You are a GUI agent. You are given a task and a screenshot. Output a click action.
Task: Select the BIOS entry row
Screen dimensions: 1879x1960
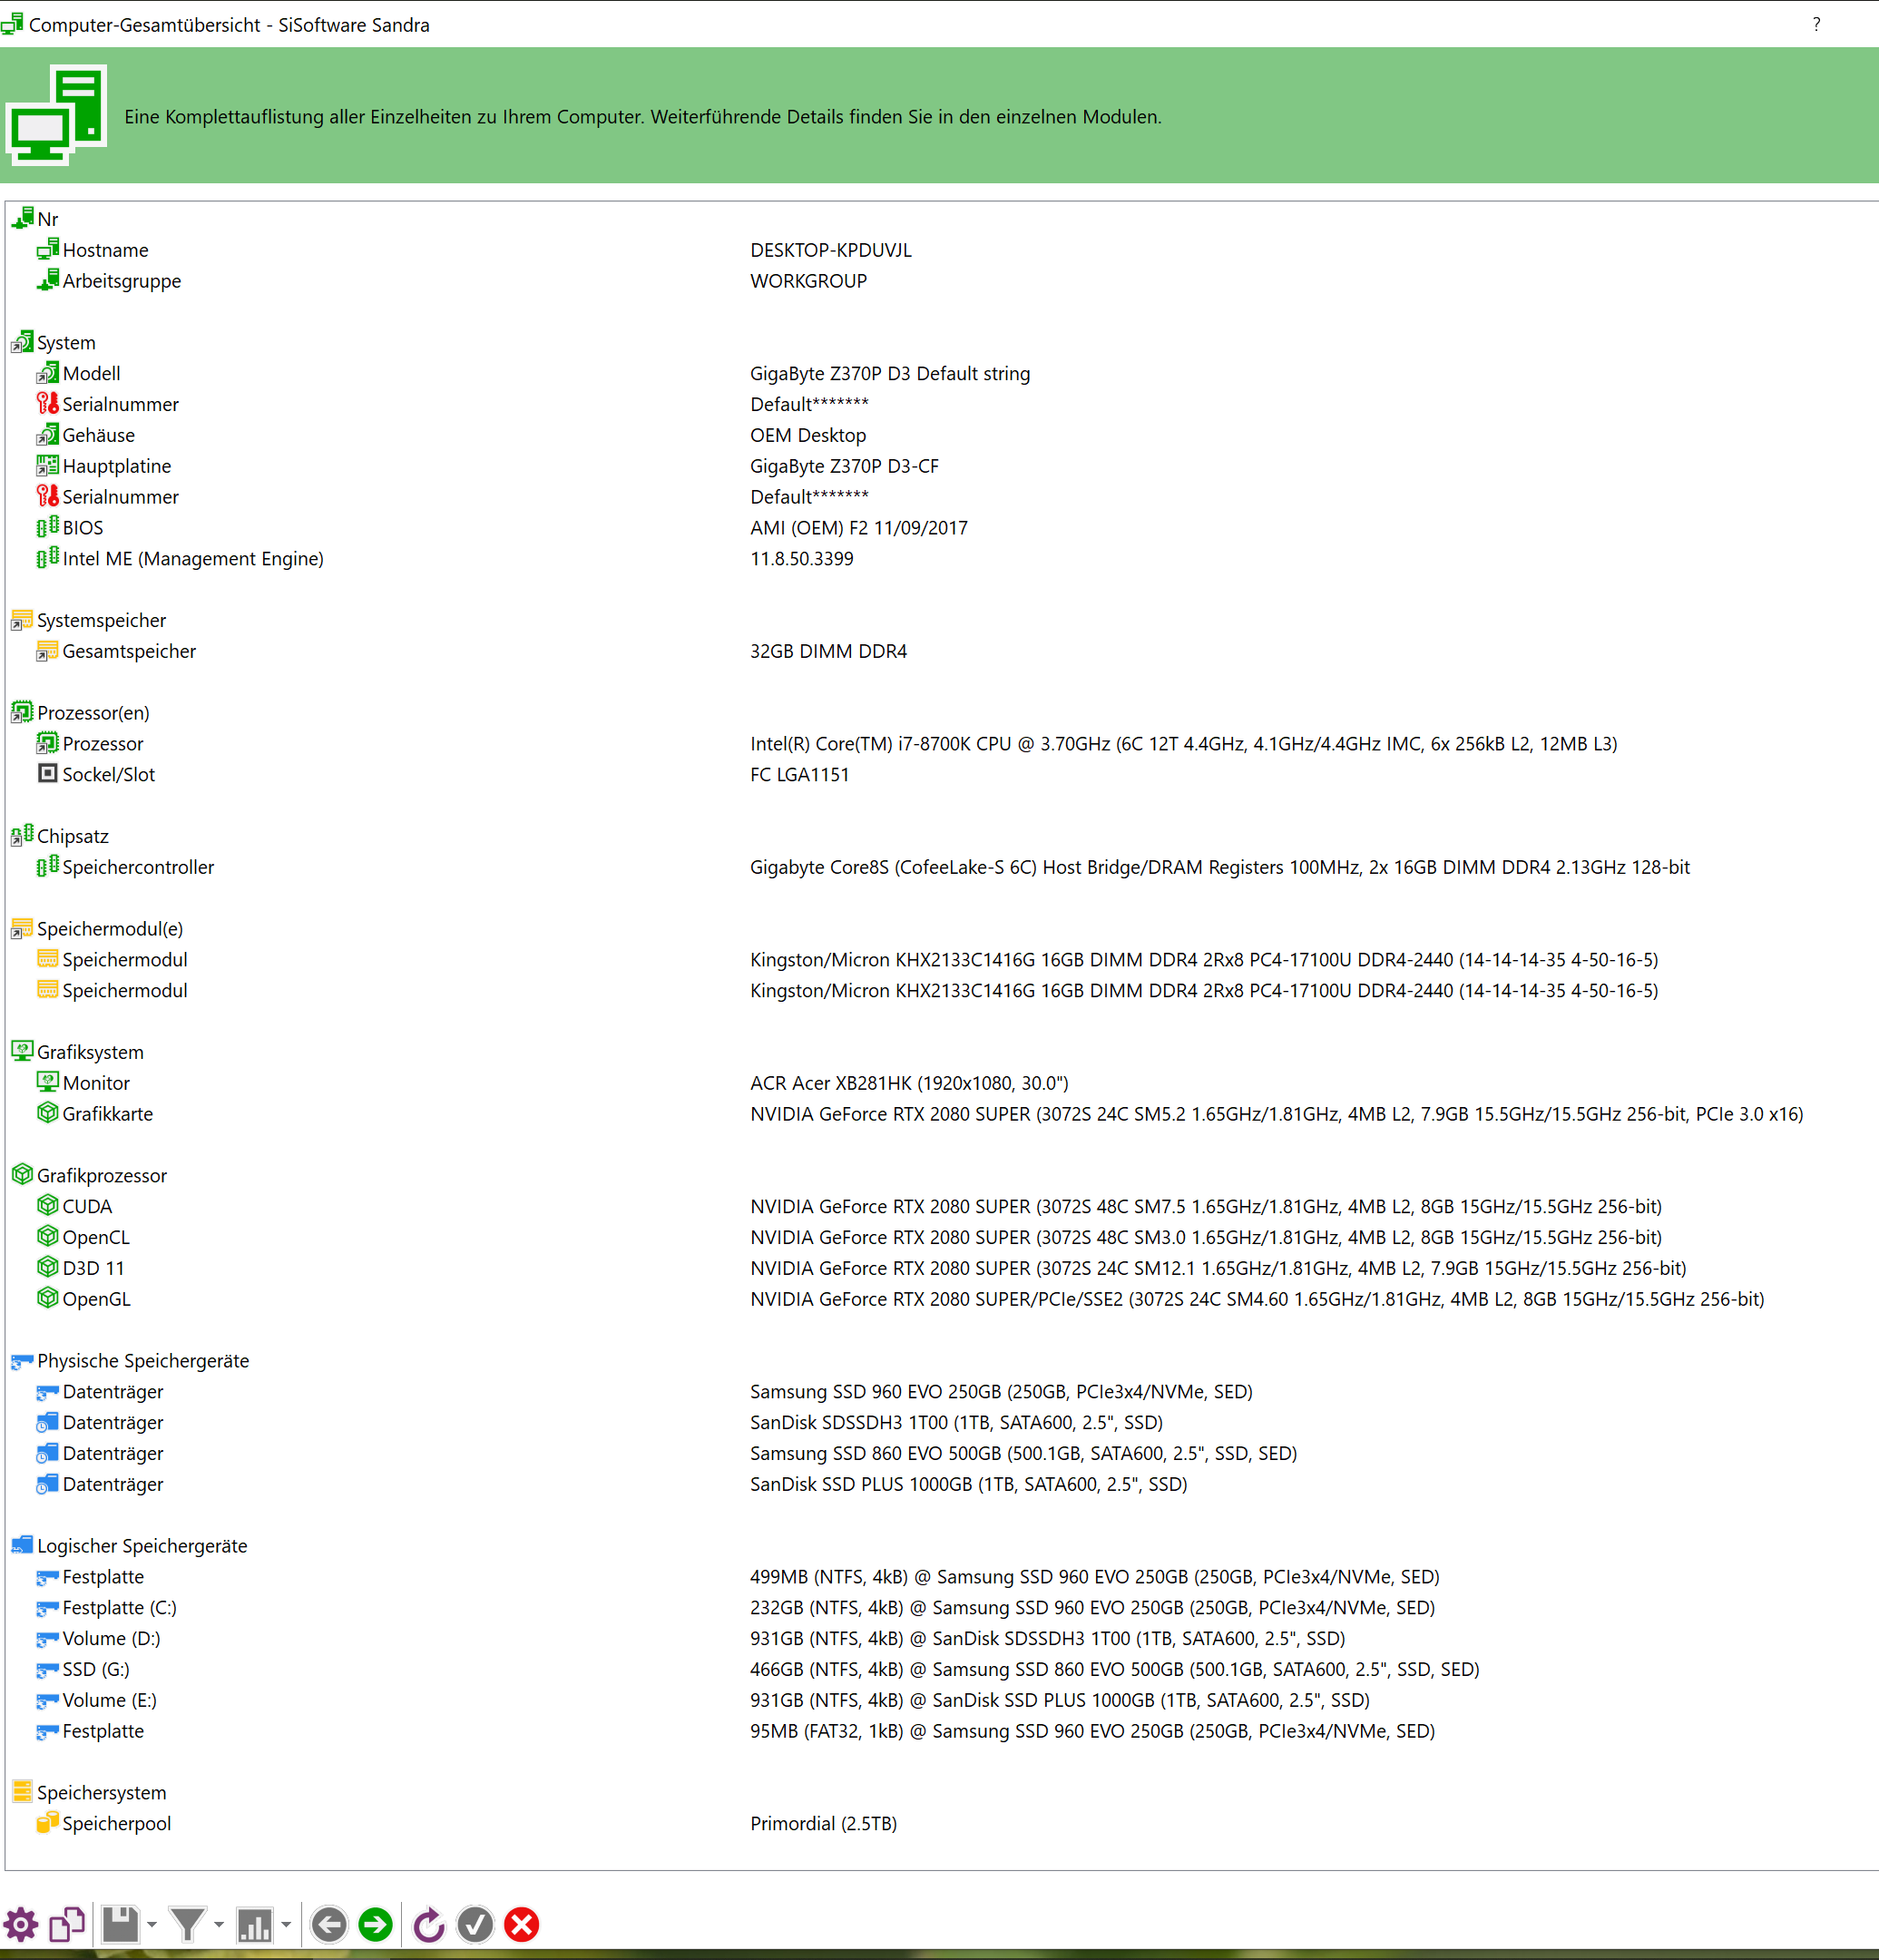[x=83, y=528]
